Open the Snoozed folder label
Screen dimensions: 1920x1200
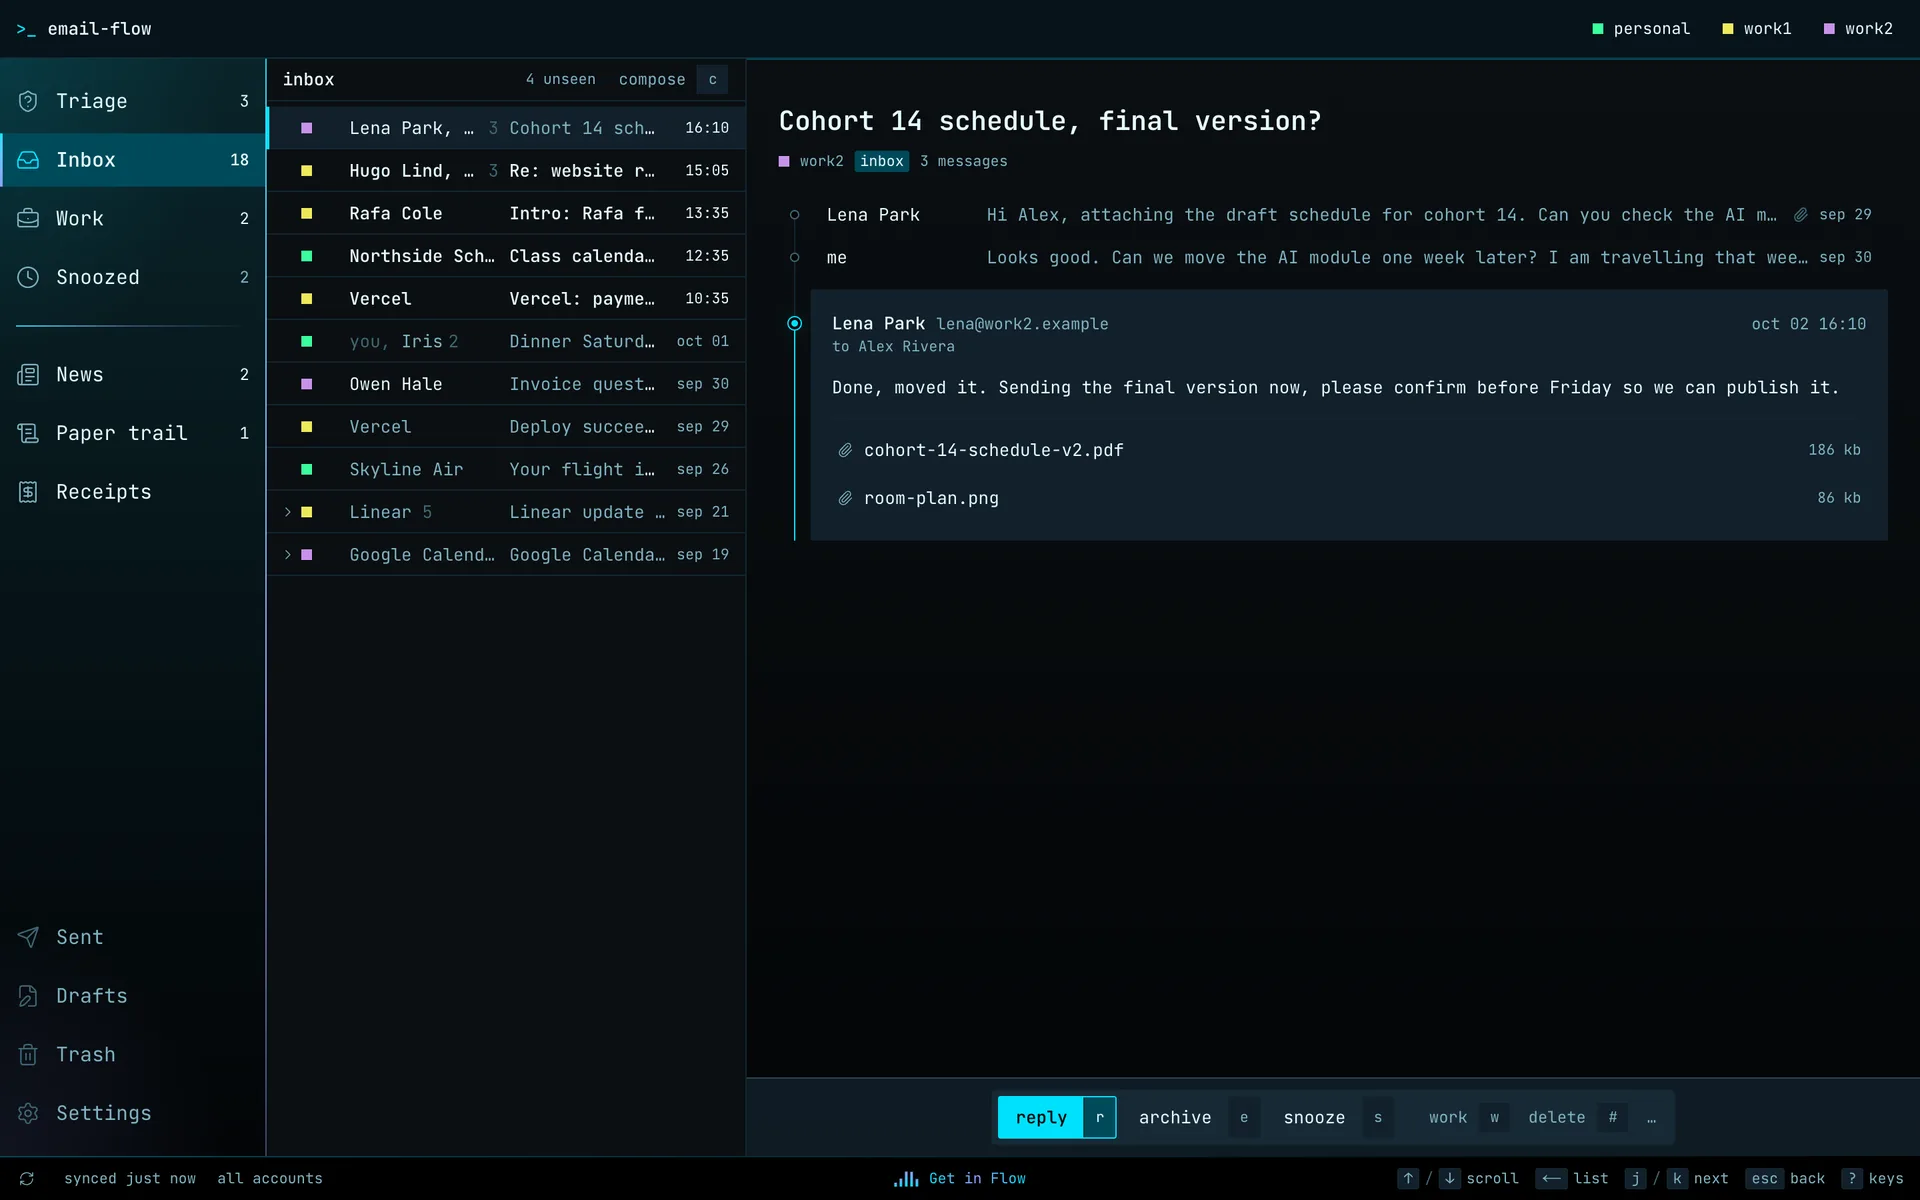[x=98, y=277]
